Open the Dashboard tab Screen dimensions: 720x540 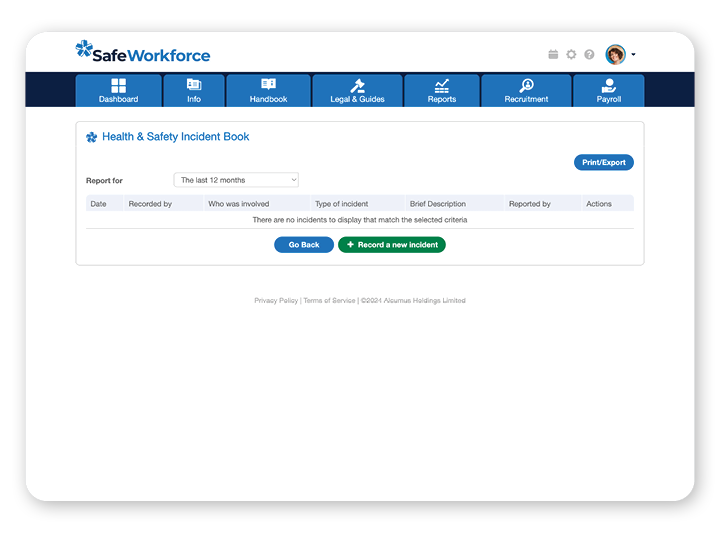(118, 91)
